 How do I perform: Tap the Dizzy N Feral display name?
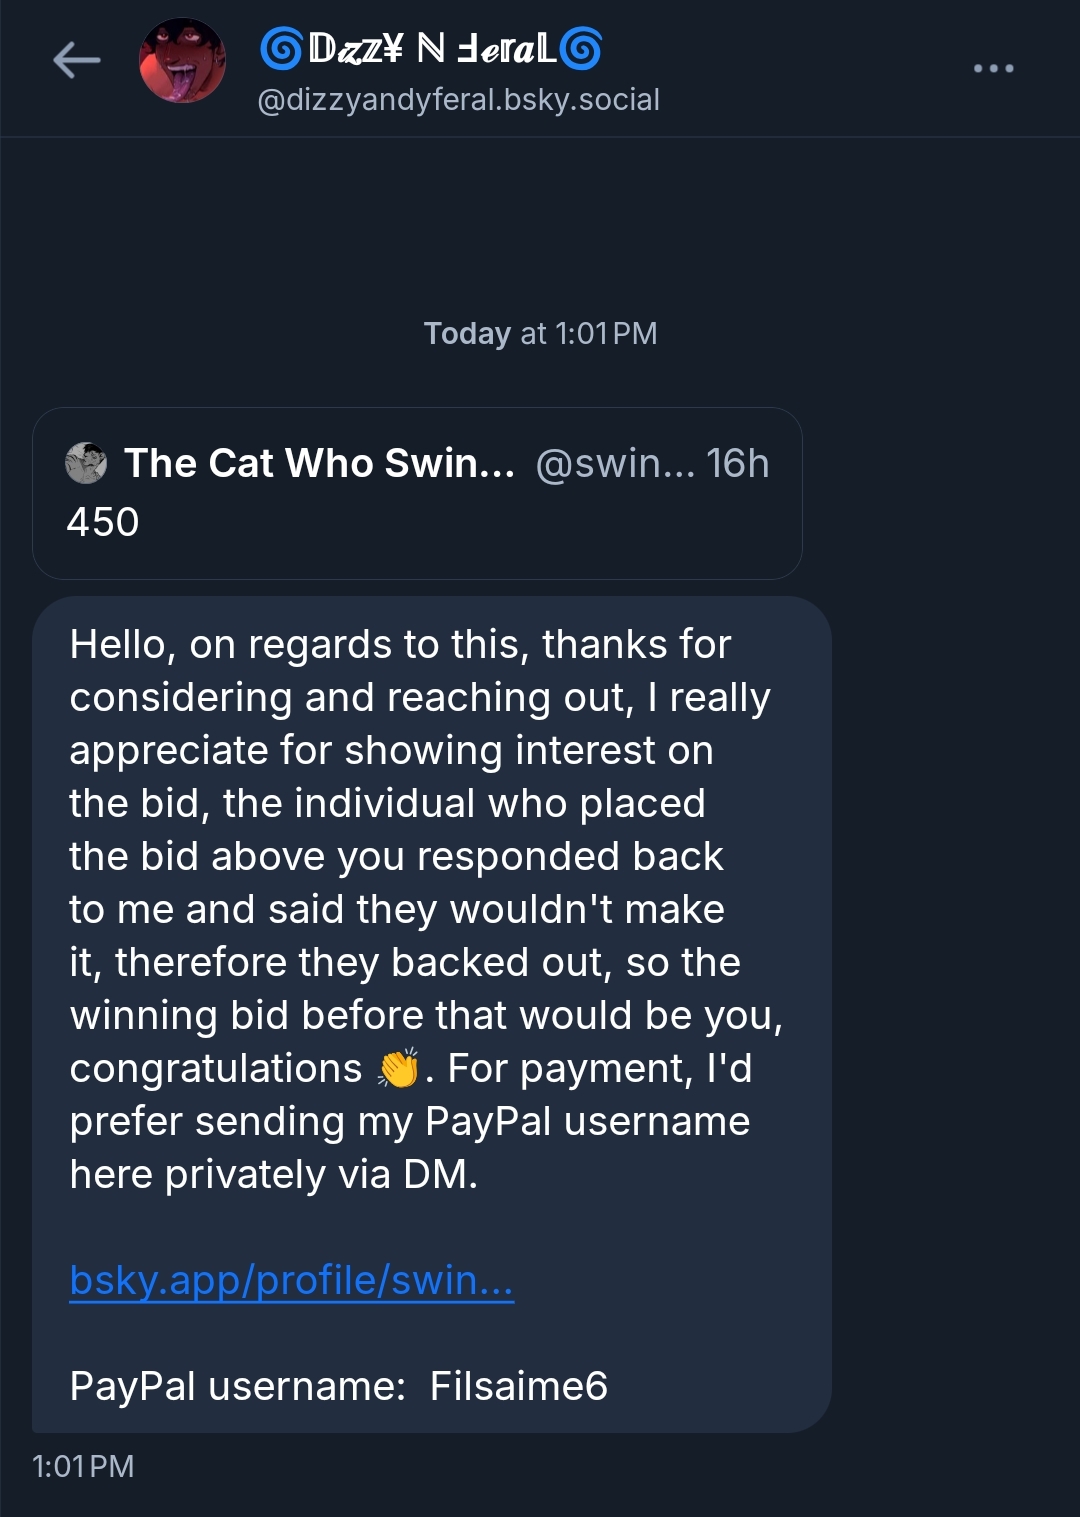pyautogui.click(x=431, y=48)
